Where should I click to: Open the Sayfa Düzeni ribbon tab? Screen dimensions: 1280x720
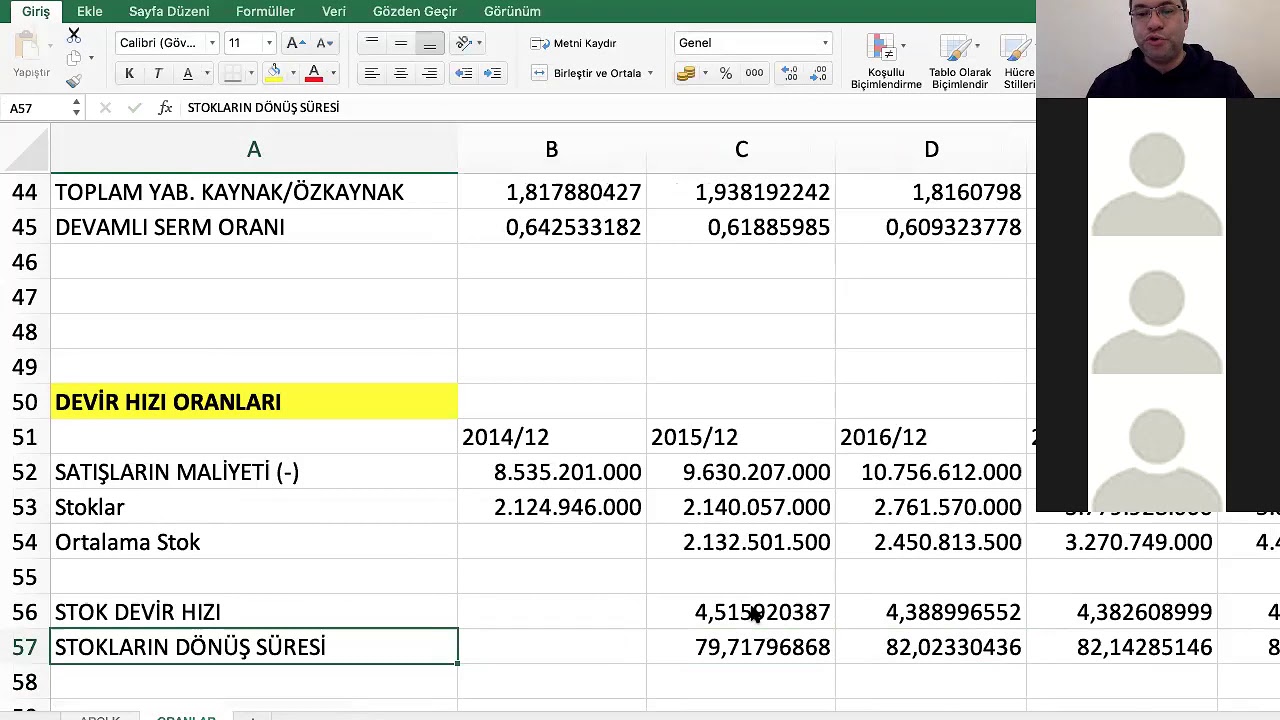(169, 11)
